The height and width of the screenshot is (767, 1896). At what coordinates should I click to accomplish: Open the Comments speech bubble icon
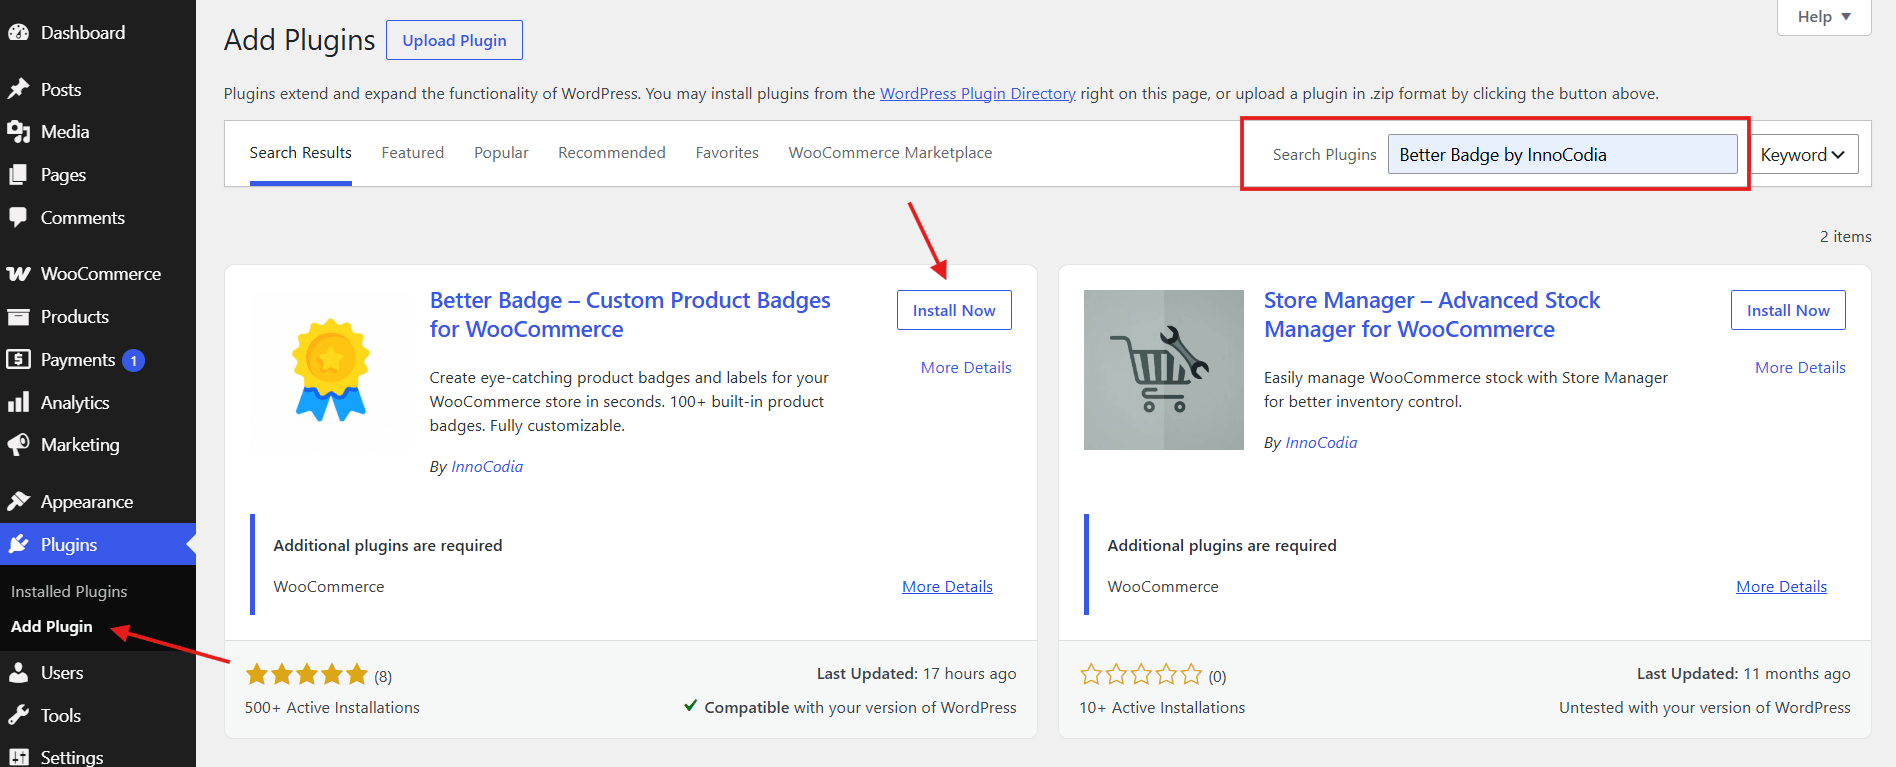[x=18, y=217]
